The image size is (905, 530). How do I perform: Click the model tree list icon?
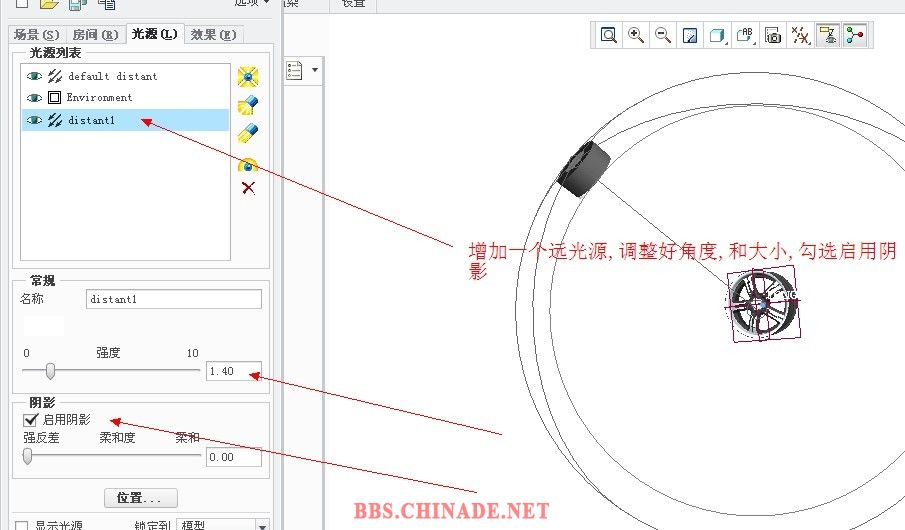[x=294, y=70]
